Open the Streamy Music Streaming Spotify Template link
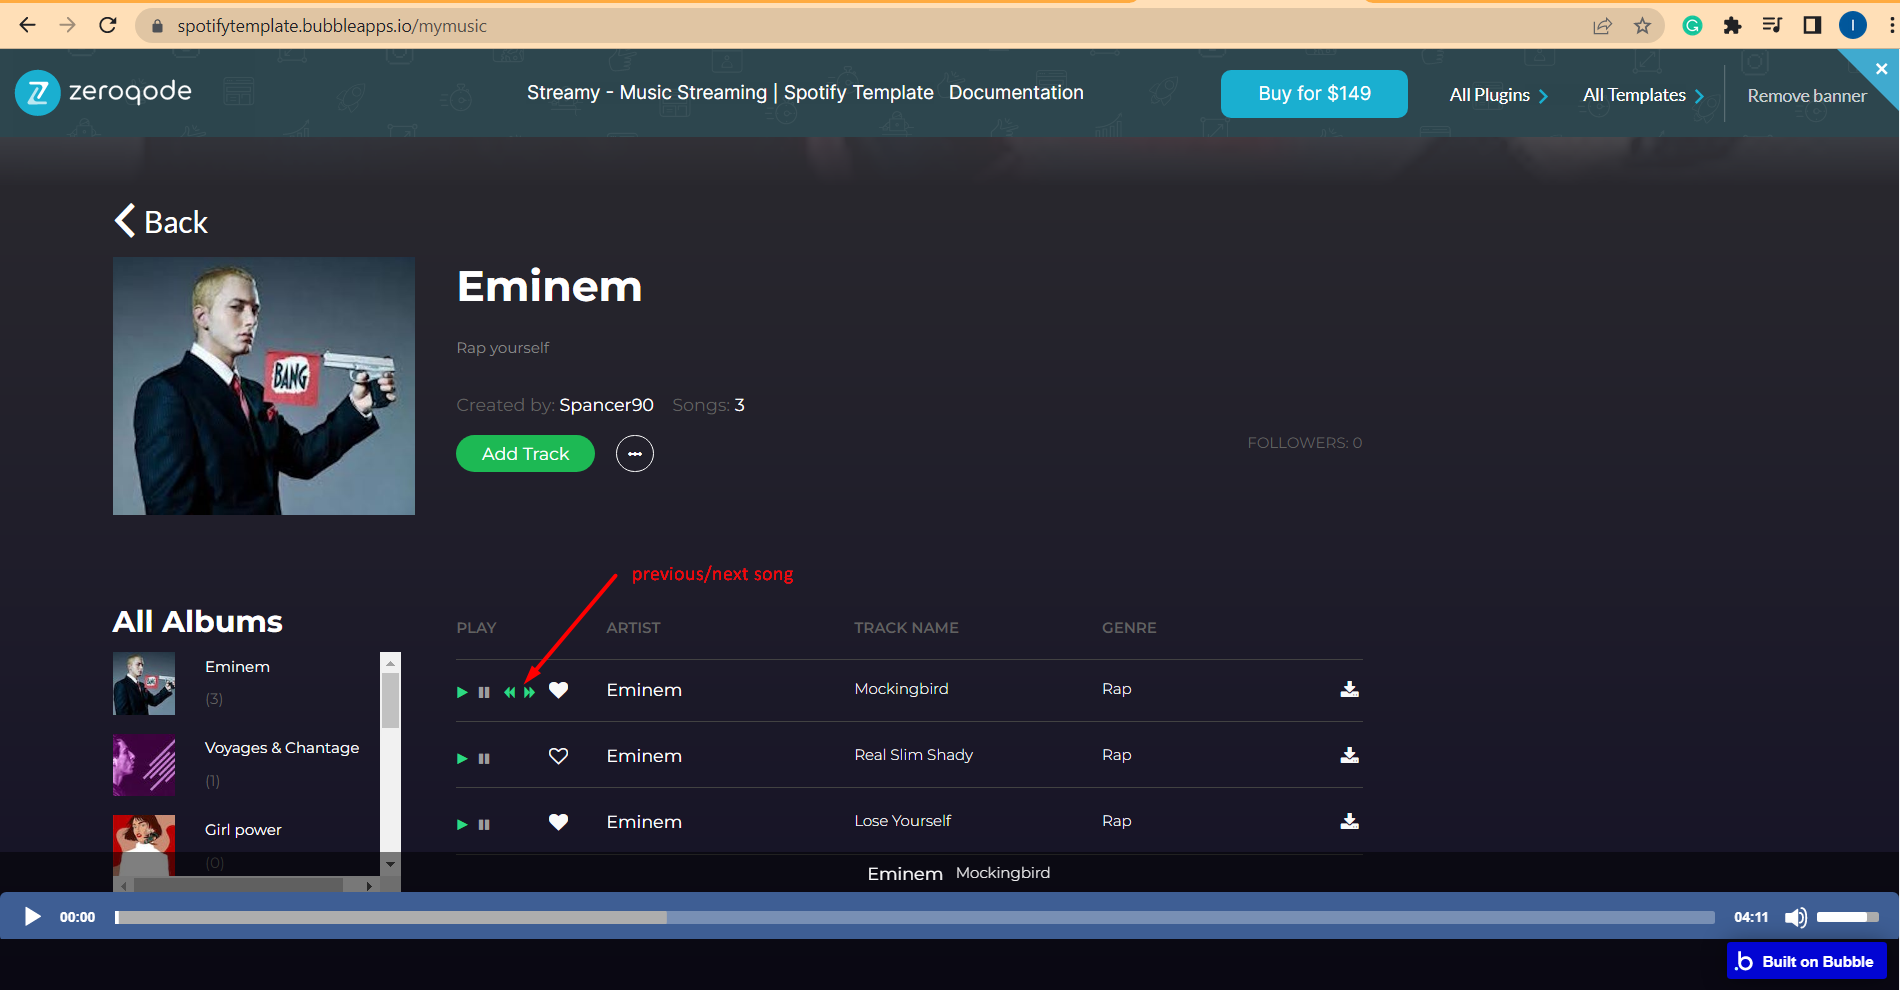Image resolution: width=1900 pixels, height=990 pixels. [730, 93]
